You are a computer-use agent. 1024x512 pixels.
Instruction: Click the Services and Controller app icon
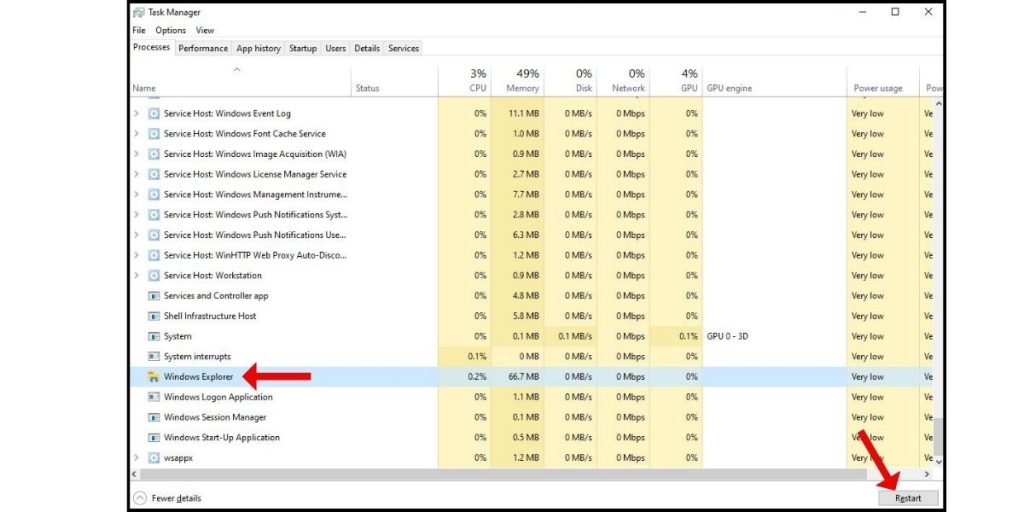153,296
